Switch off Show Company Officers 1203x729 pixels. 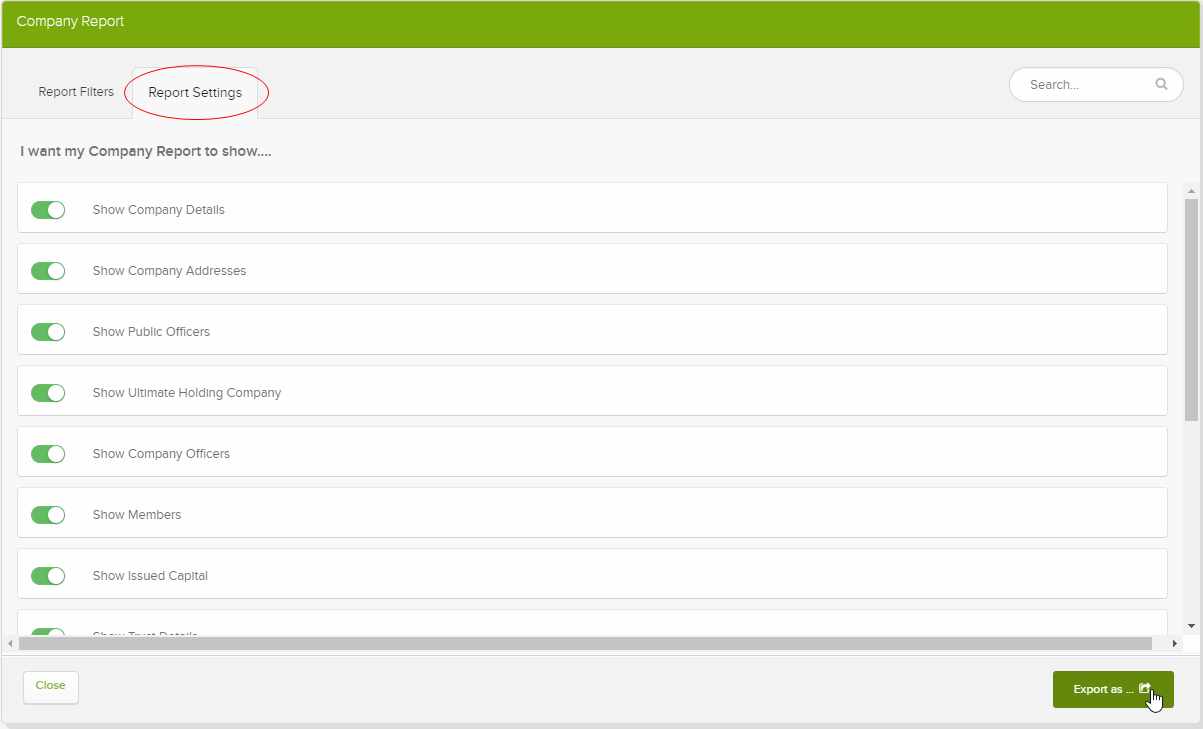pos(48,454)
